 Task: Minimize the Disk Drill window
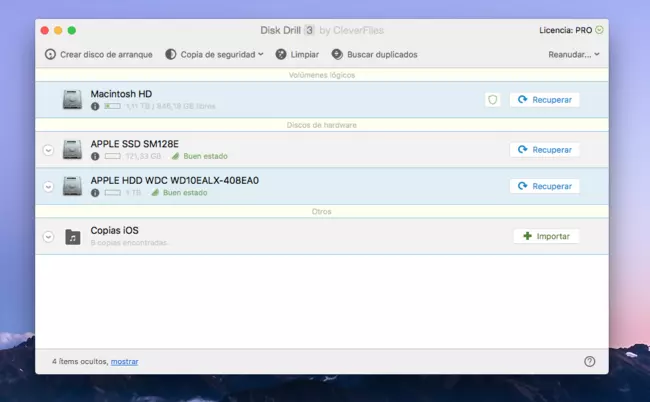58,30
